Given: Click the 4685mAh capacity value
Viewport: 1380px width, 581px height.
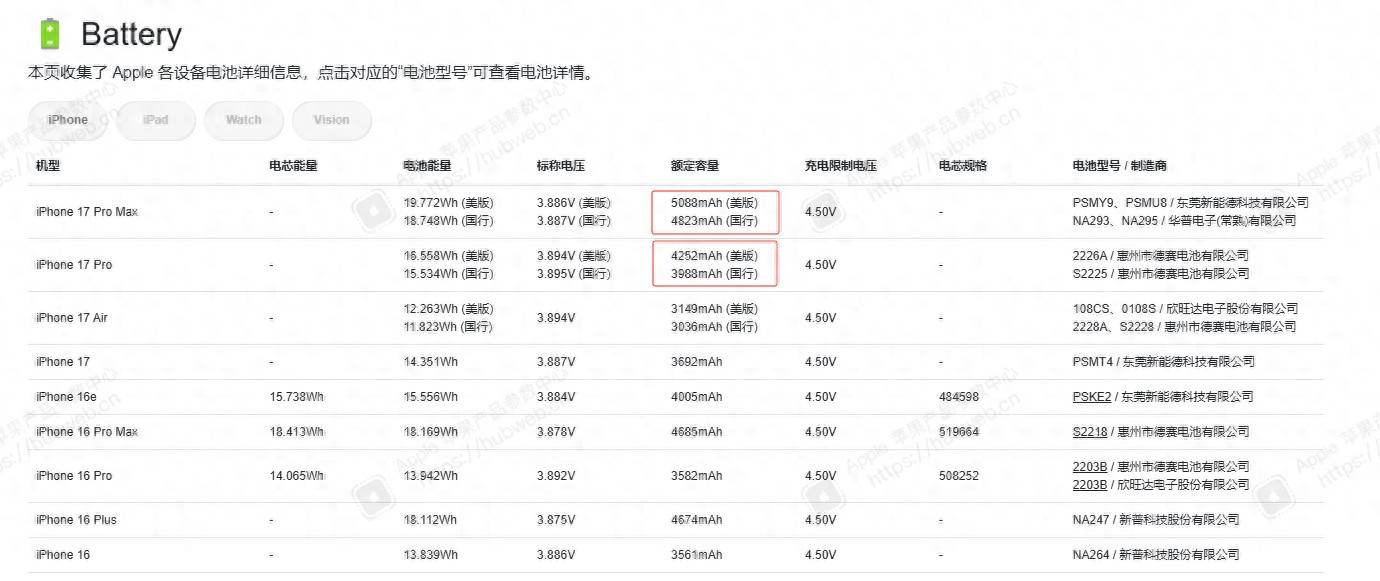Looking at the screenshot, I should [x=696, y=432].
